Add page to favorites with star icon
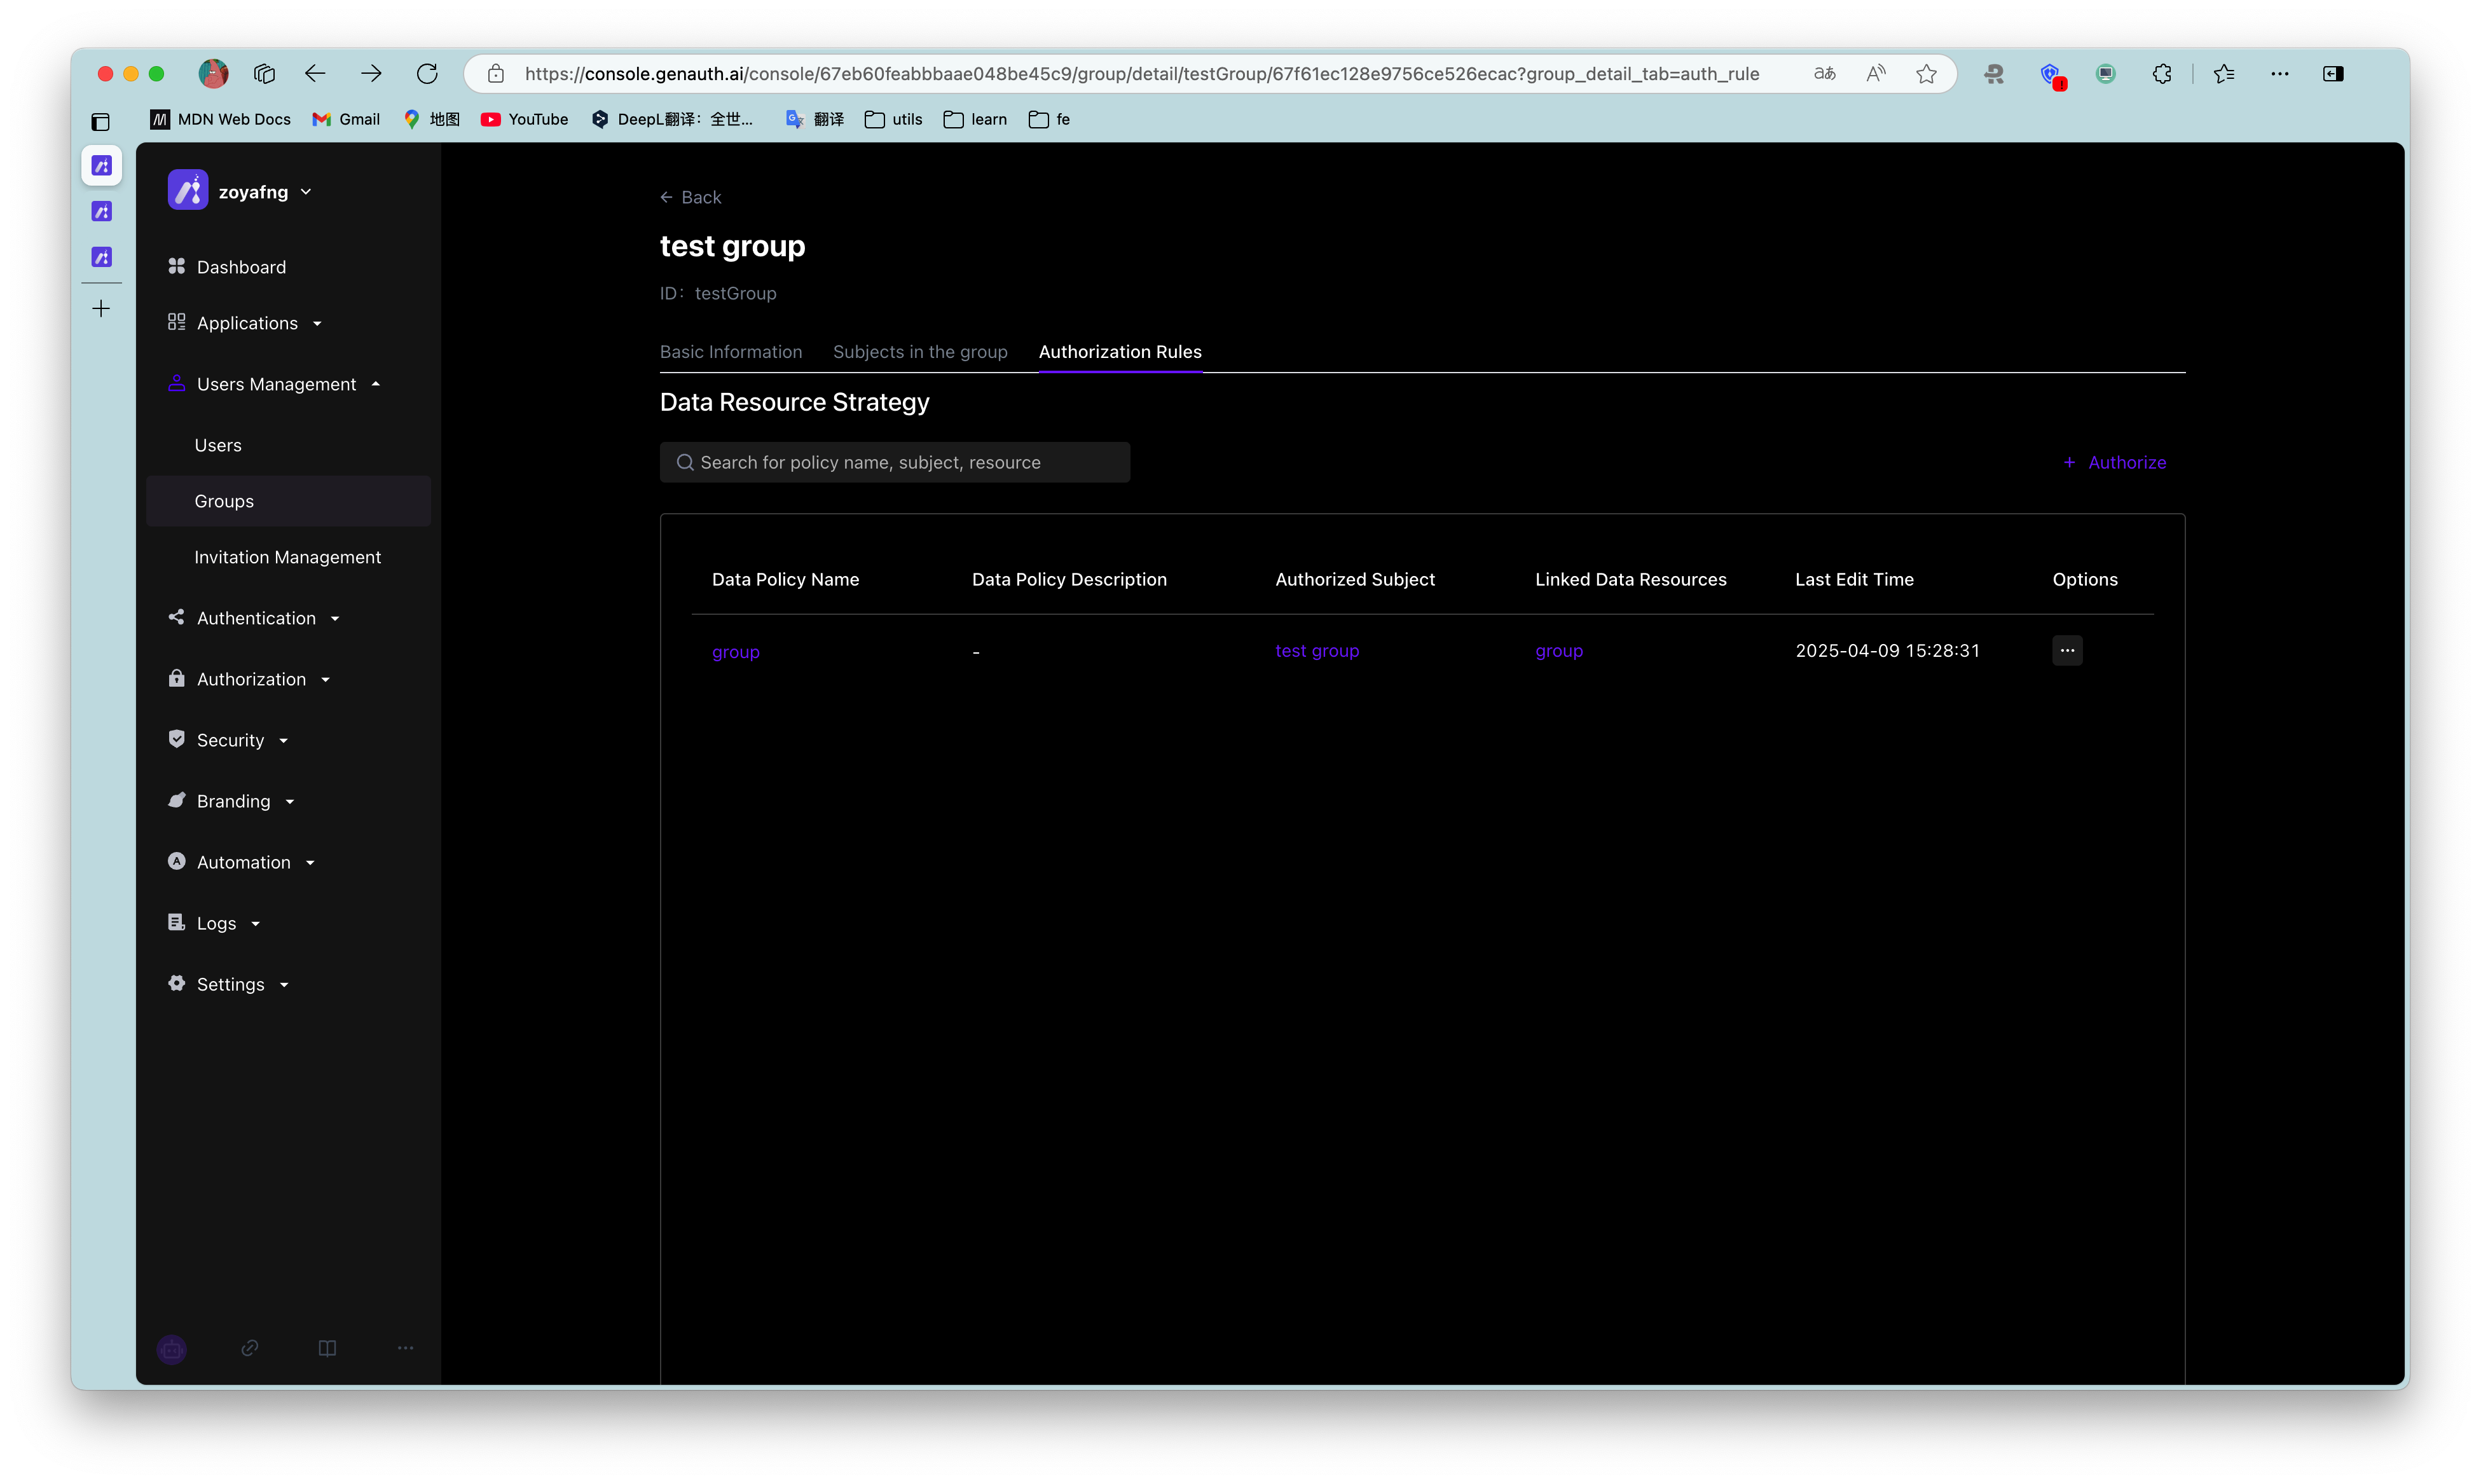Viewport: 2481px width, 1484px height. (x=1927, y=73)
